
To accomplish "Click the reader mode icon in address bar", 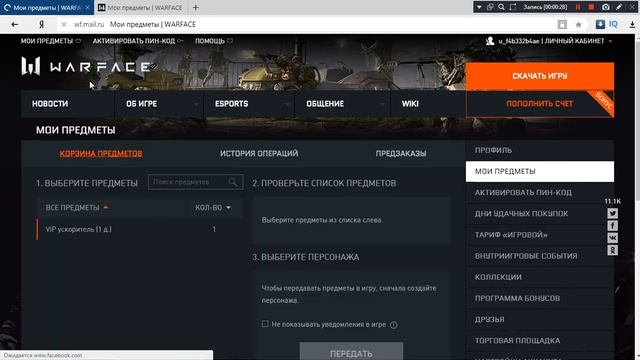I will pos(562,24).
